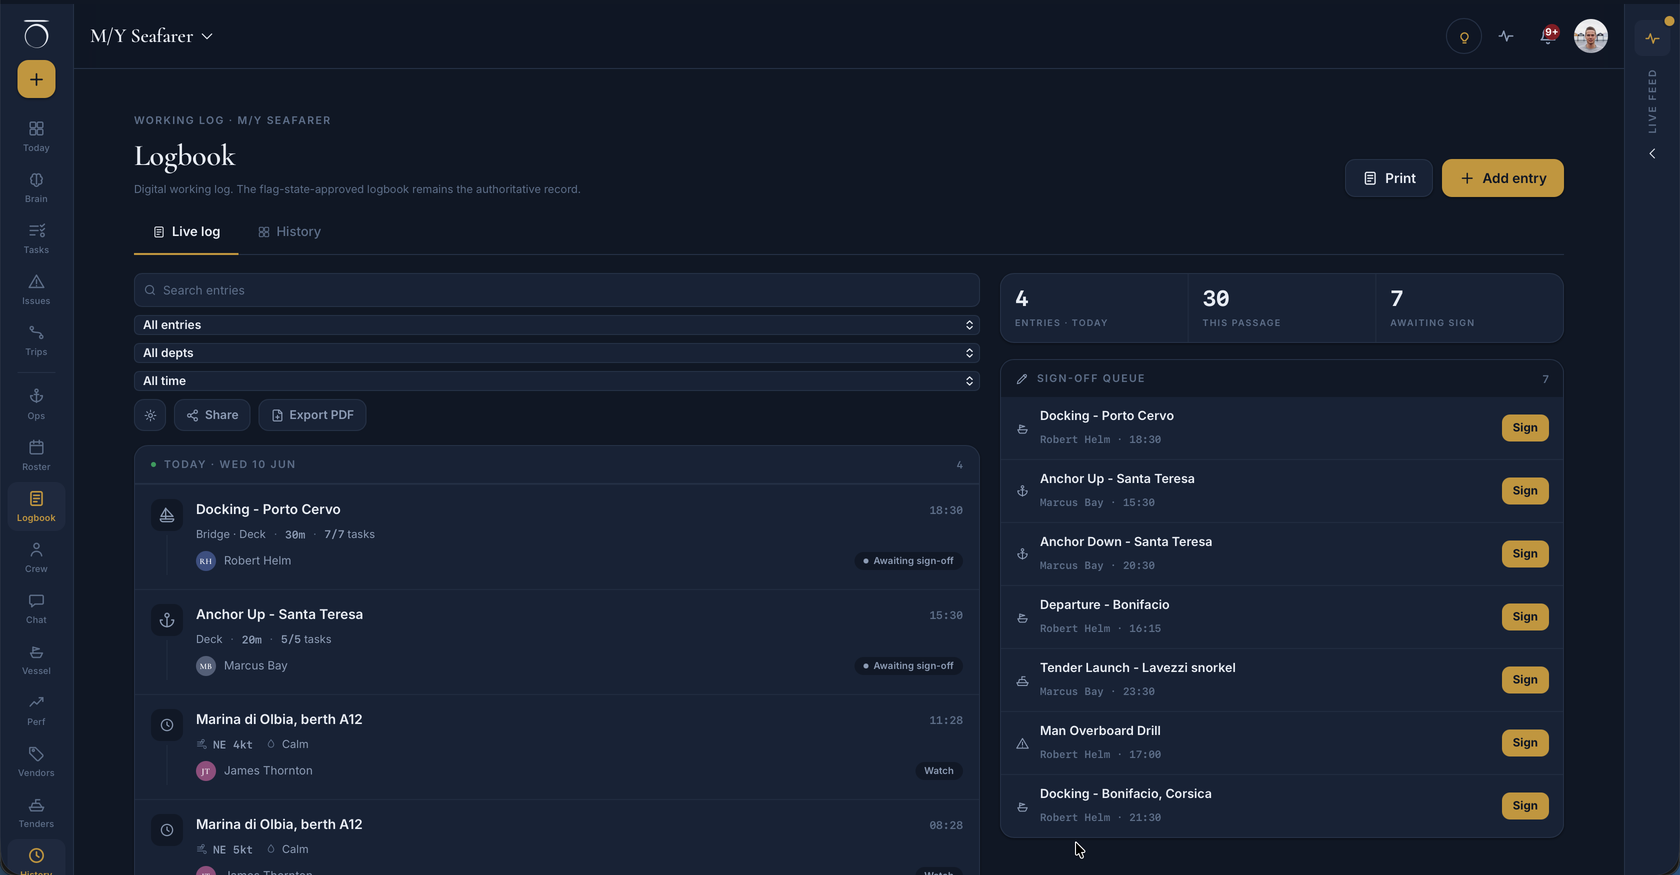This screenshot has width=1680, height=875.
Task: Click Robert Helm avatar on Docking entry
Action: point(206,561)
